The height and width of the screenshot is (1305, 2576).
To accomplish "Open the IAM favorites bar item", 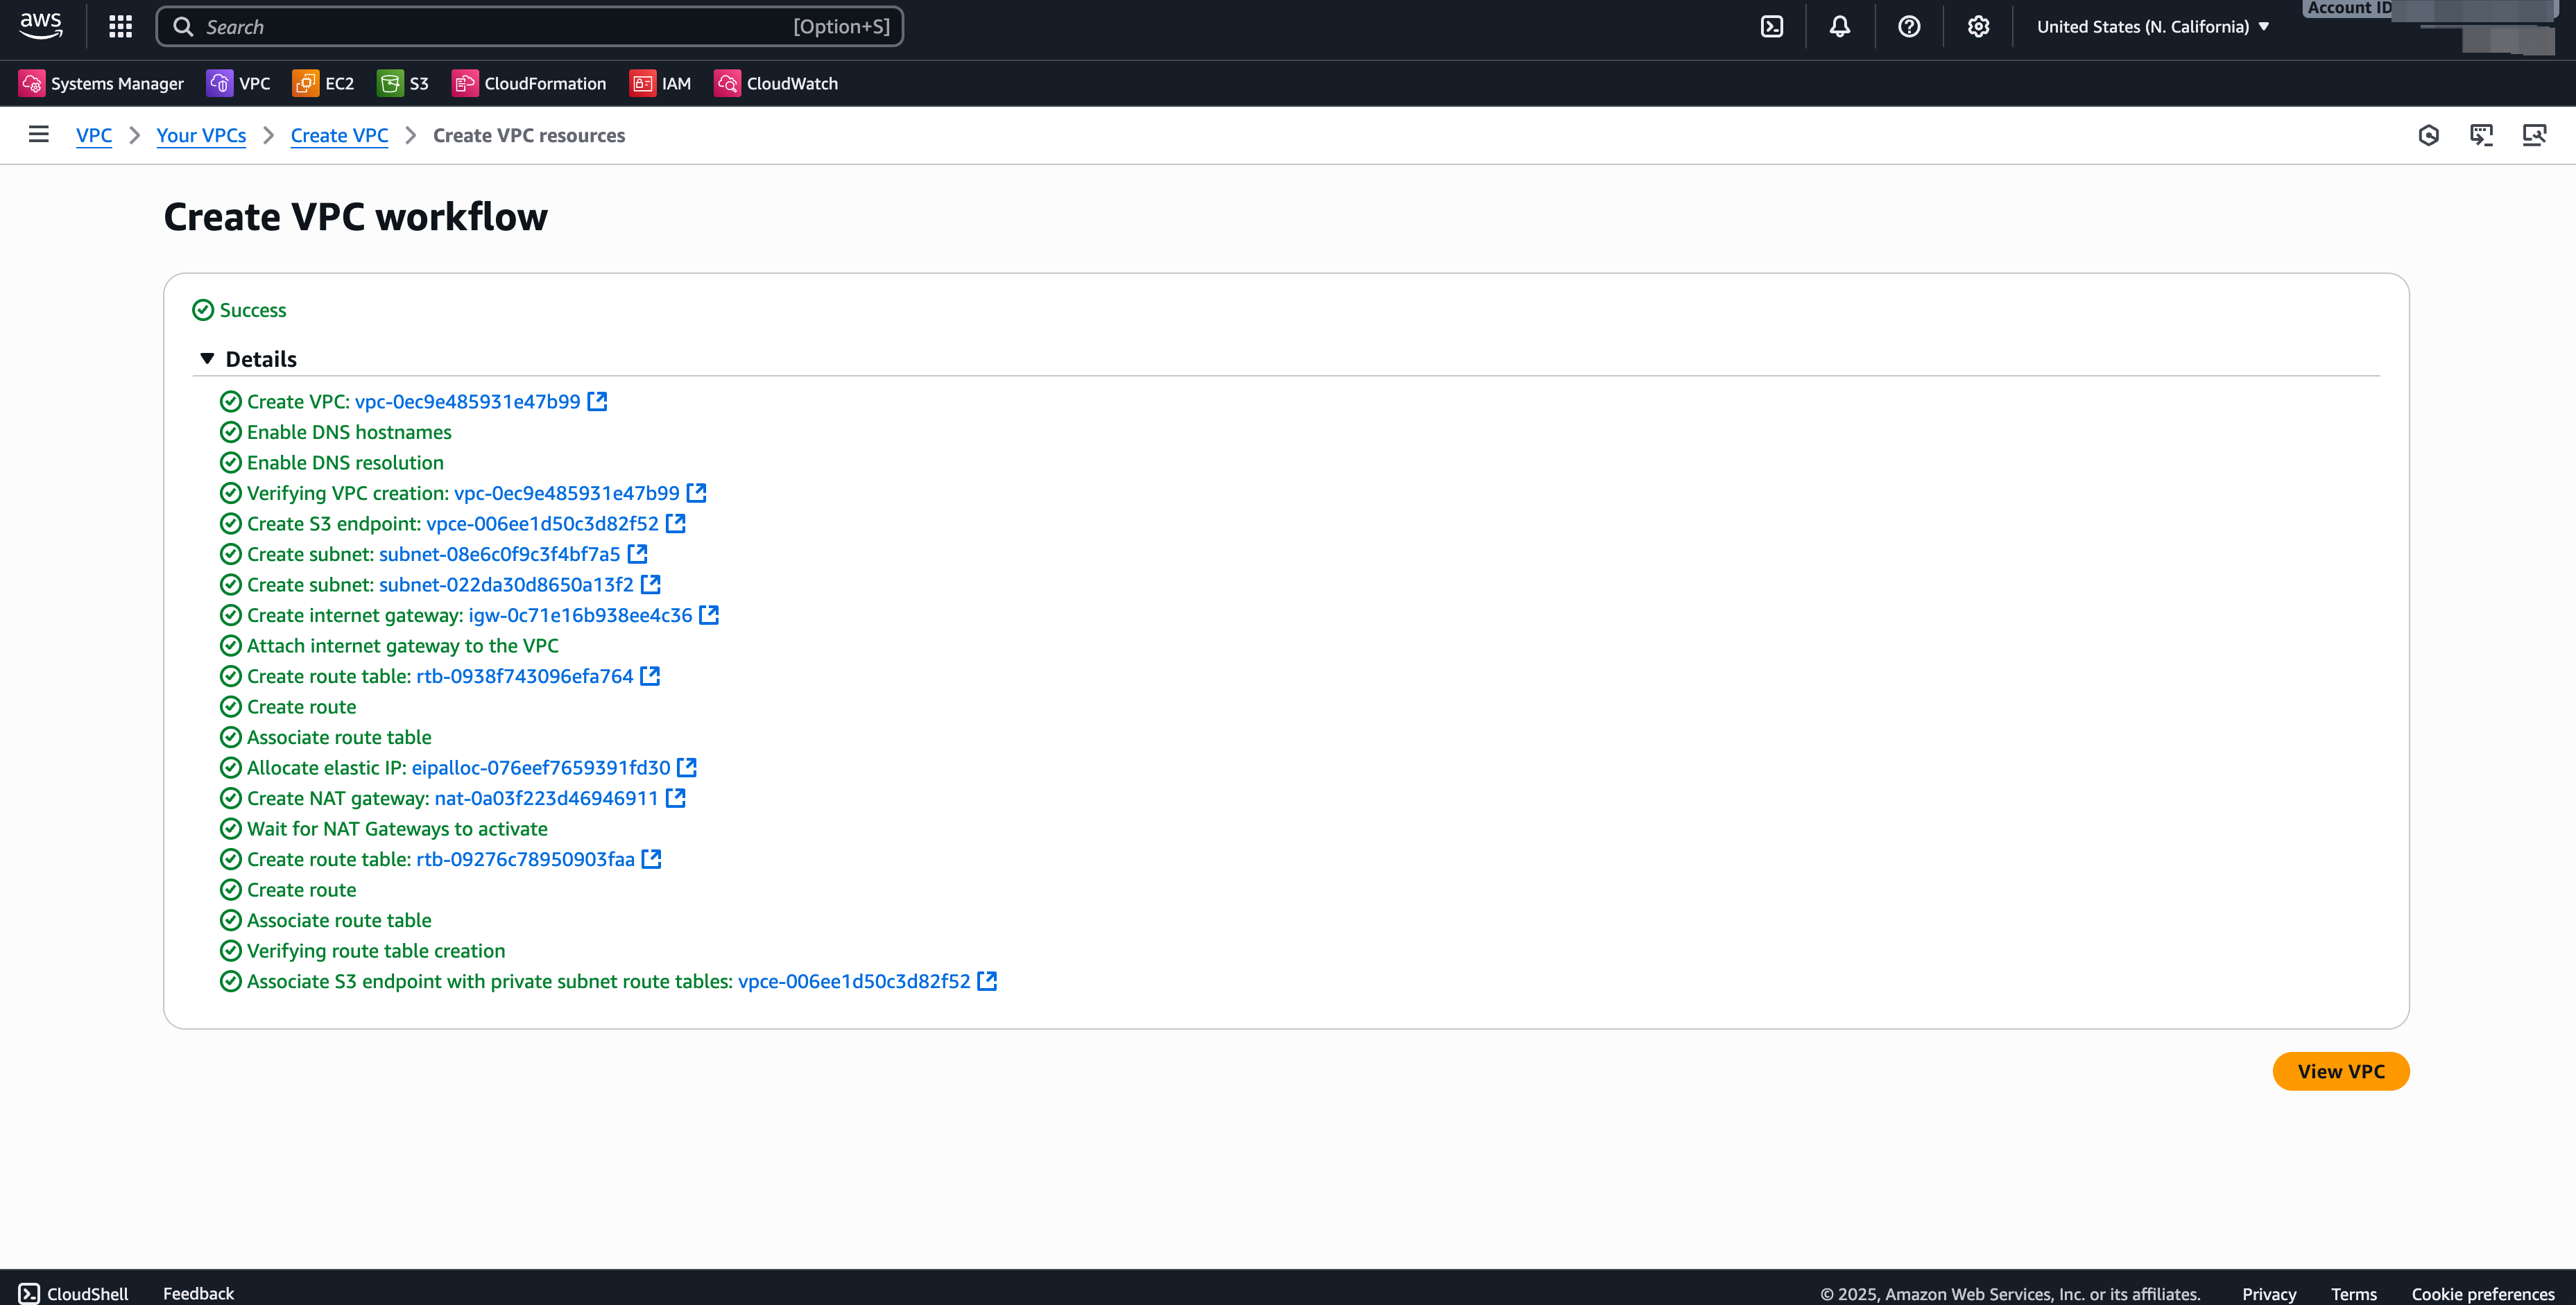I will tap(660, 83).
